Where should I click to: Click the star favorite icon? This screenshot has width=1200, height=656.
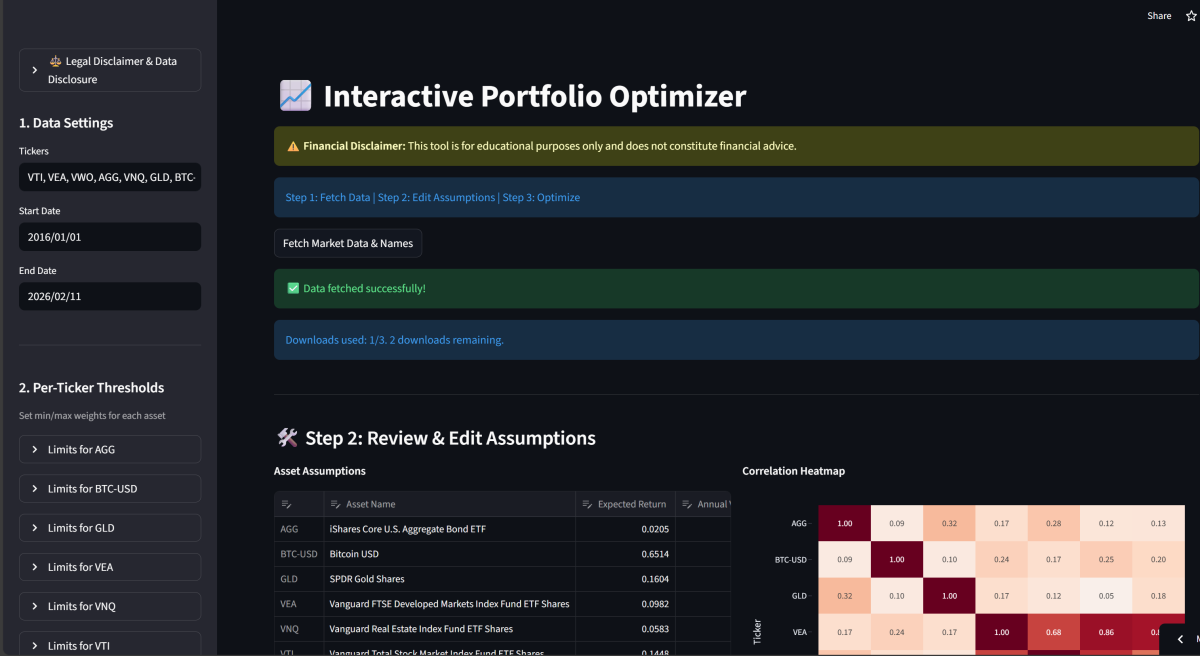1190,16
